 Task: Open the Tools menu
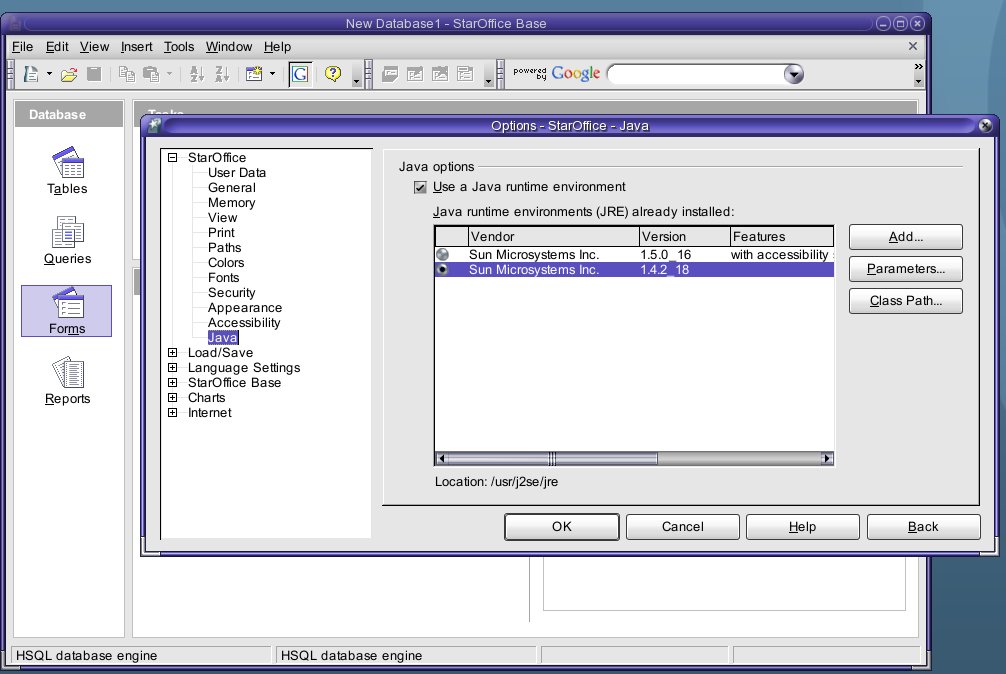(179, 47)
